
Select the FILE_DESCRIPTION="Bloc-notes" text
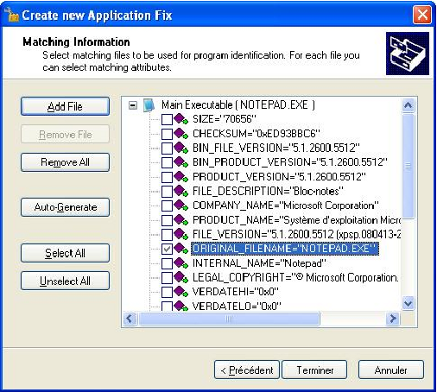[268, 191]
